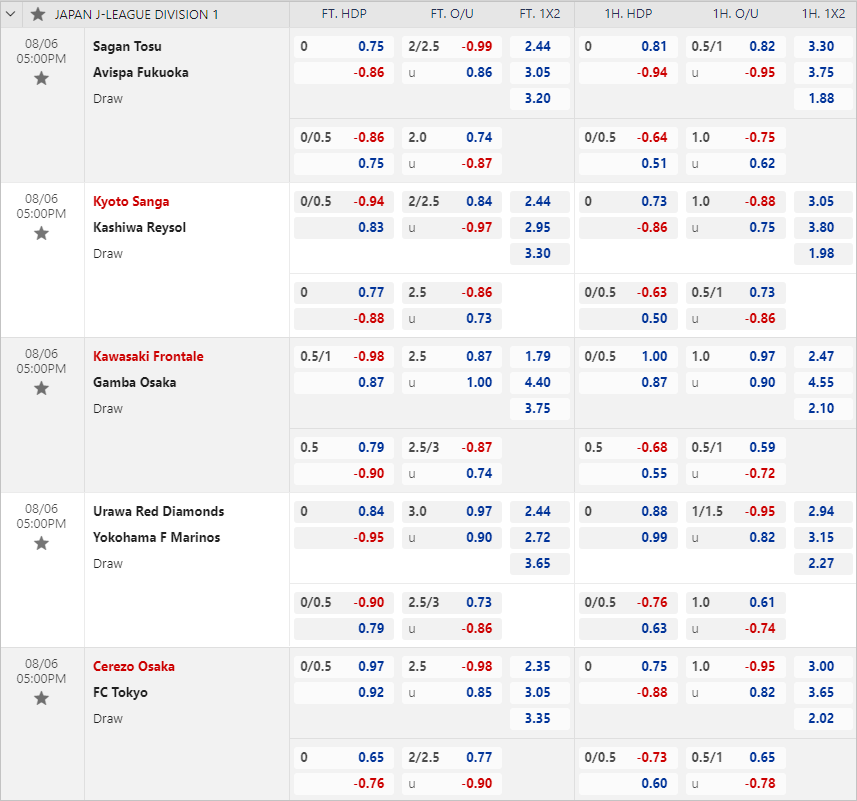
Task: Pick Cerezo match 1H draw odds 2.02
Action: click(823, 718)
